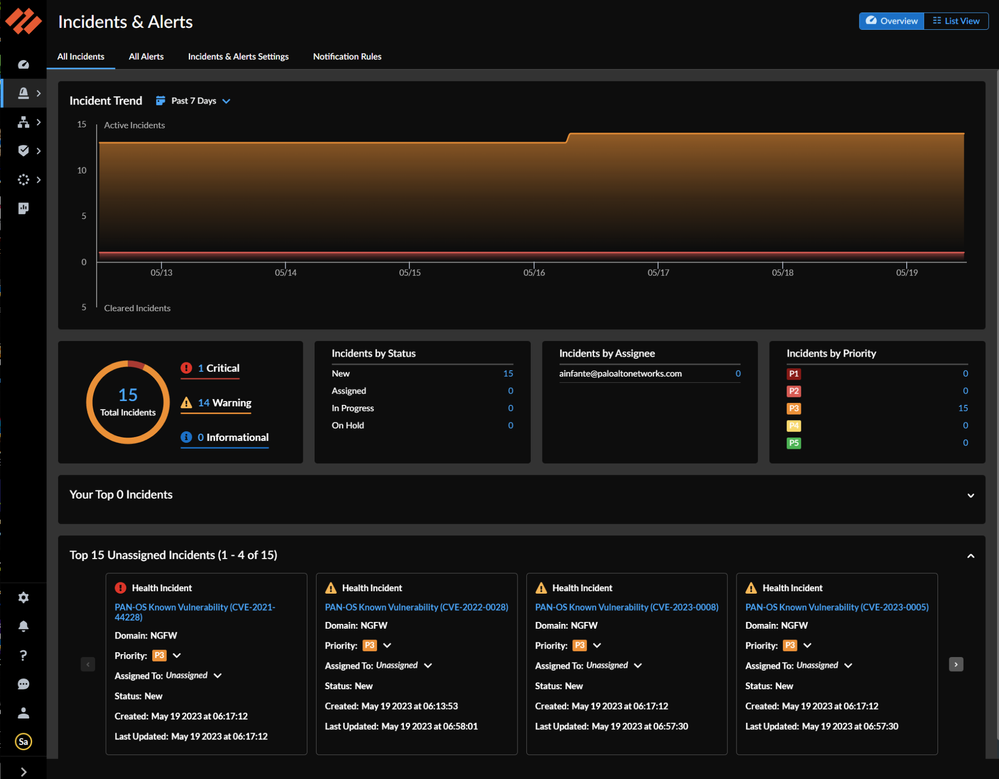The image size is (999, 779).
Task: Click next arrow in unassigned incidents carousel
Action: pyautogui.click(x=956, y=664)
